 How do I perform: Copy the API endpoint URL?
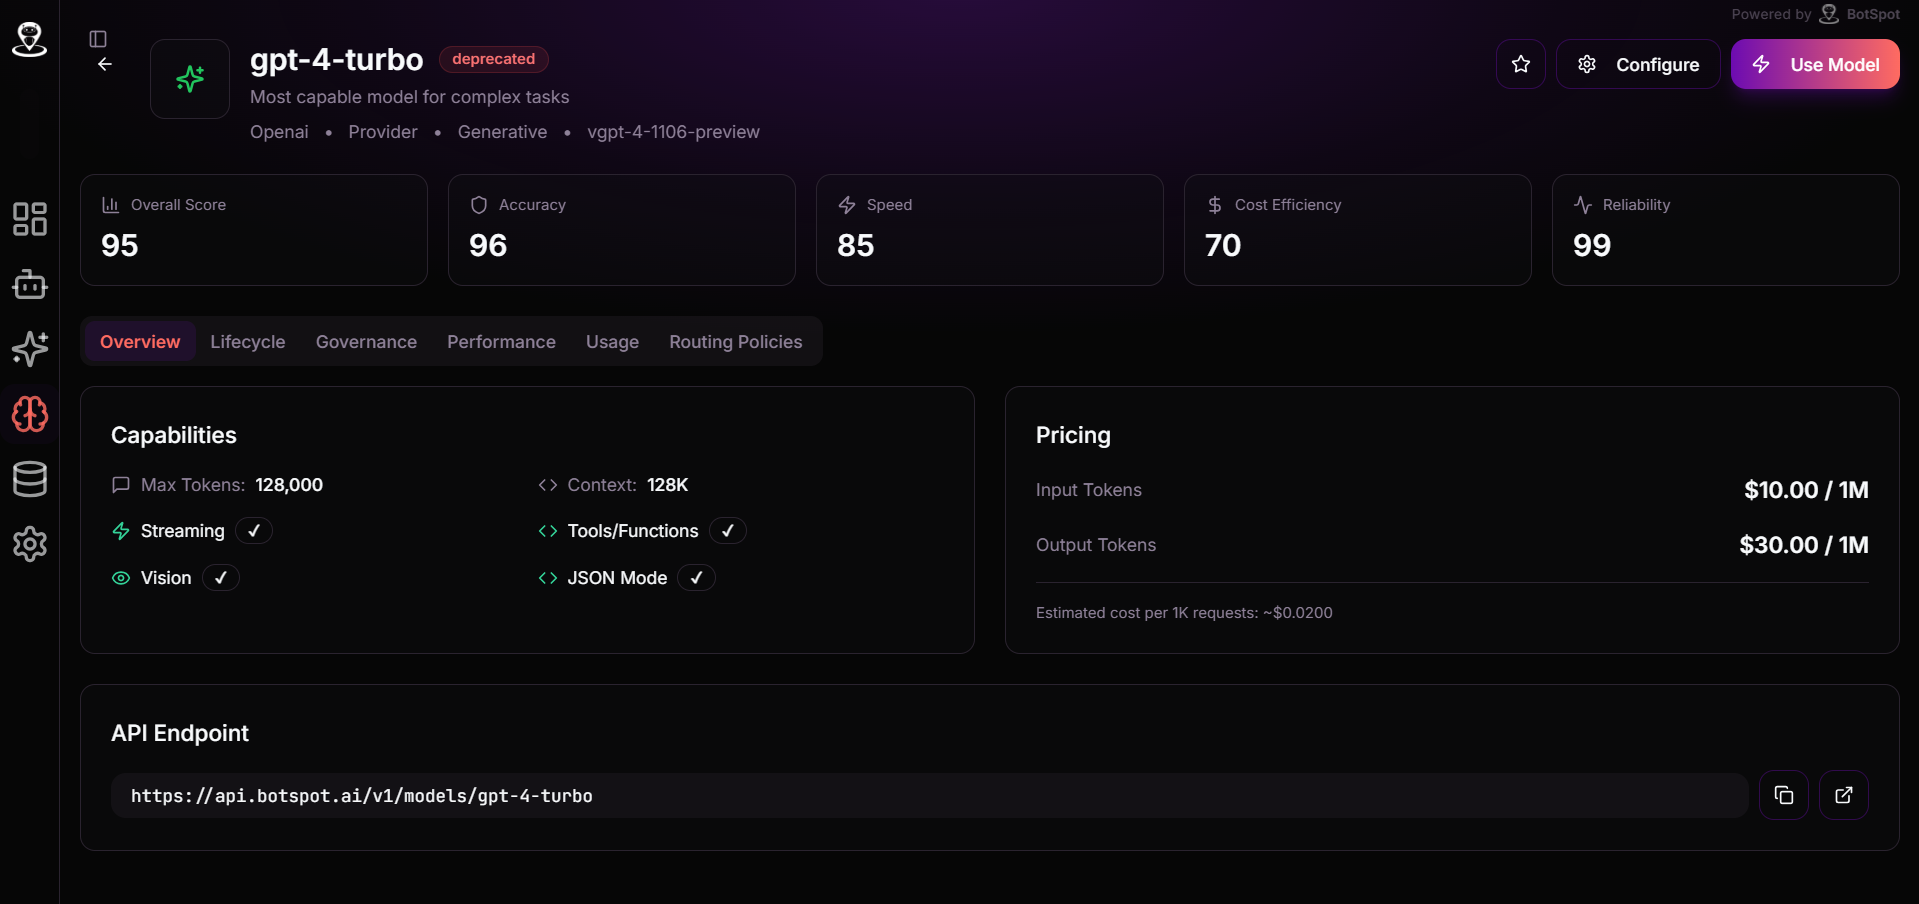[x=1784, y=795]
